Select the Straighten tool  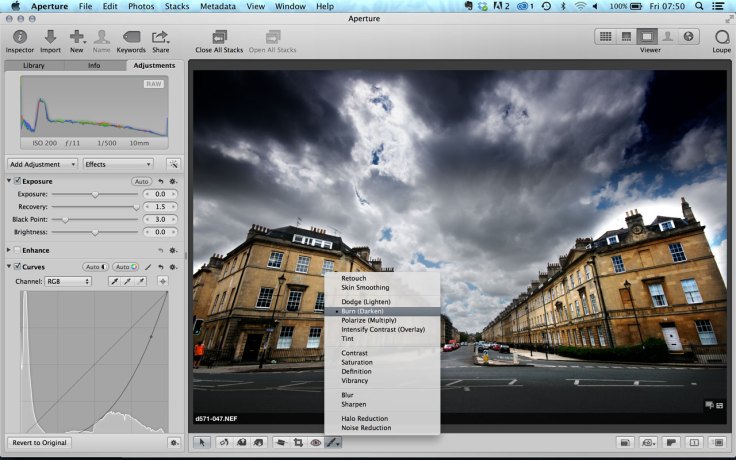[x=281, y=442]
